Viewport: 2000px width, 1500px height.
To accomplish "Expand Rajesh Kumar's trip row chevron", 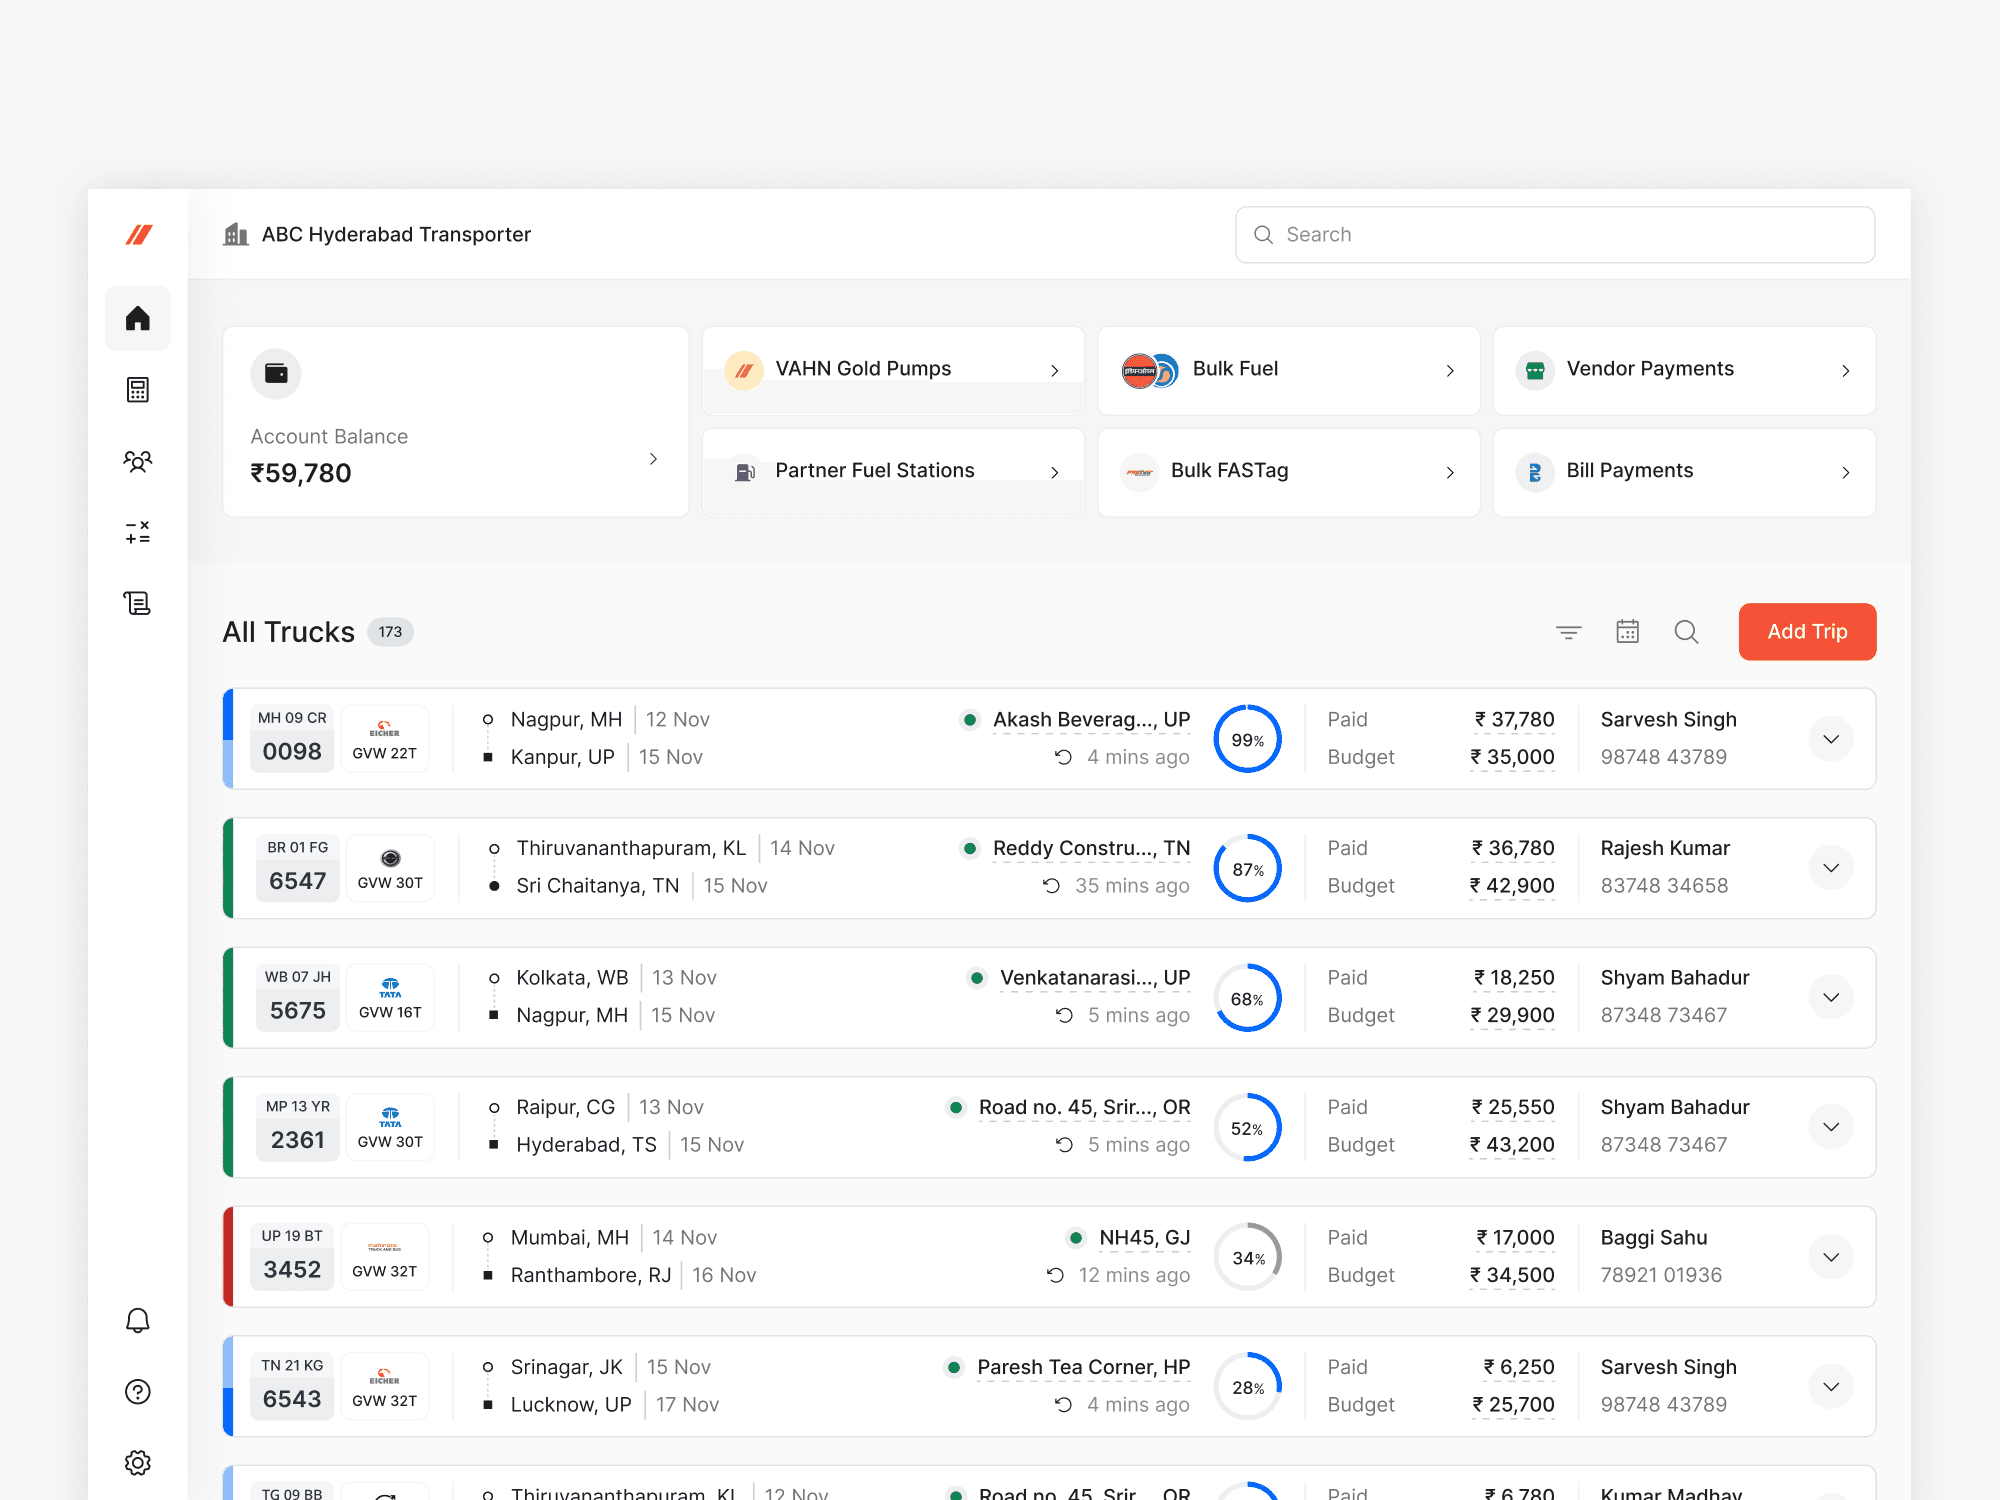I will click(1831, 868).
